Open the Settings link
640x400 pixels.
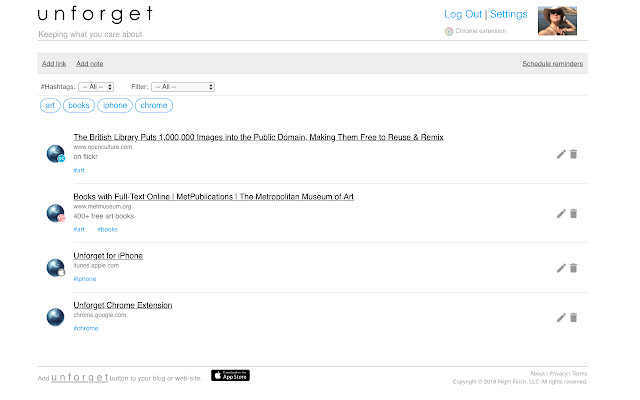[508, 14]
